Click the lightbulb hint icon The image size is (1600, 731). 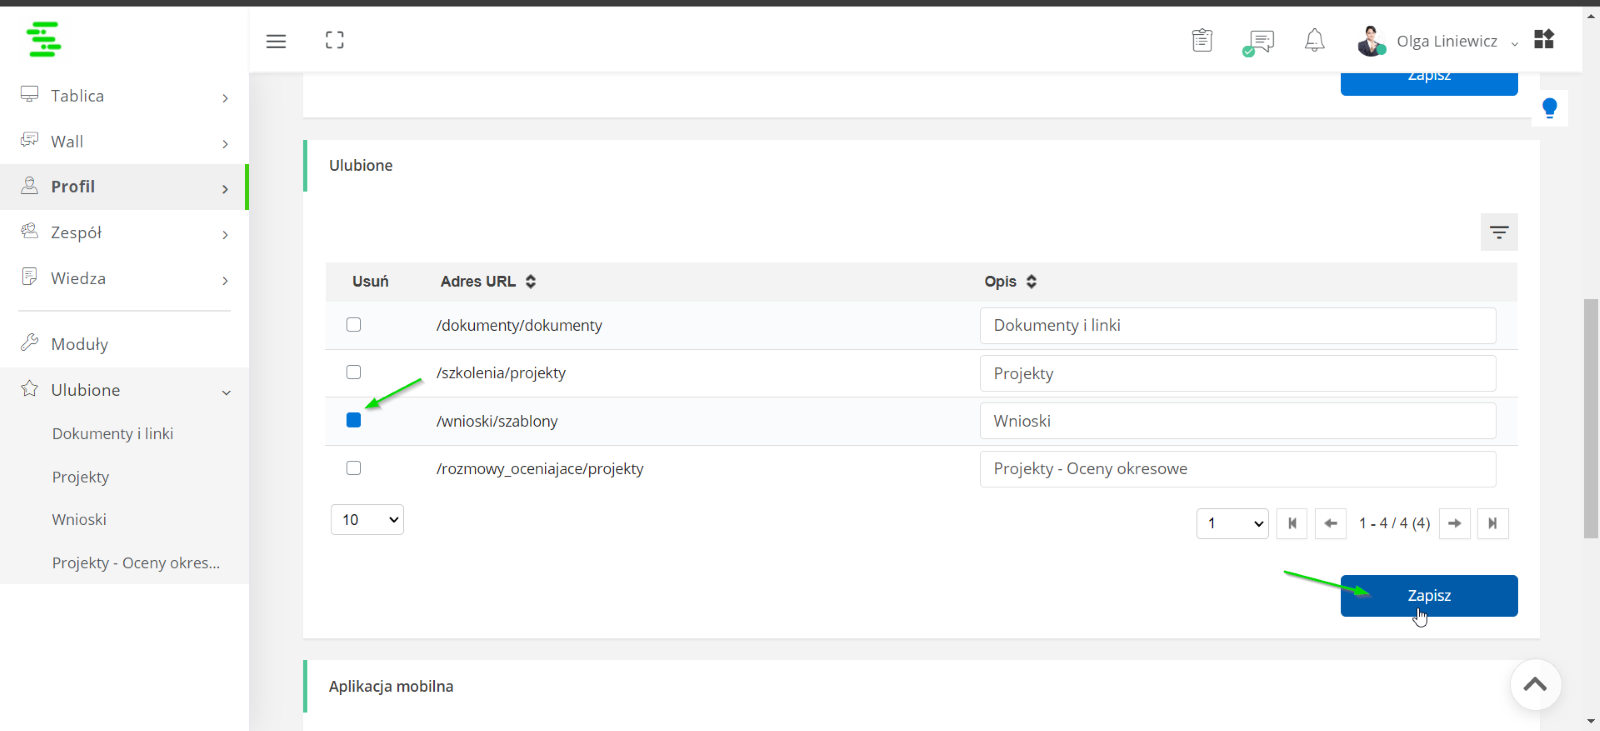(x=1549, y=108)
